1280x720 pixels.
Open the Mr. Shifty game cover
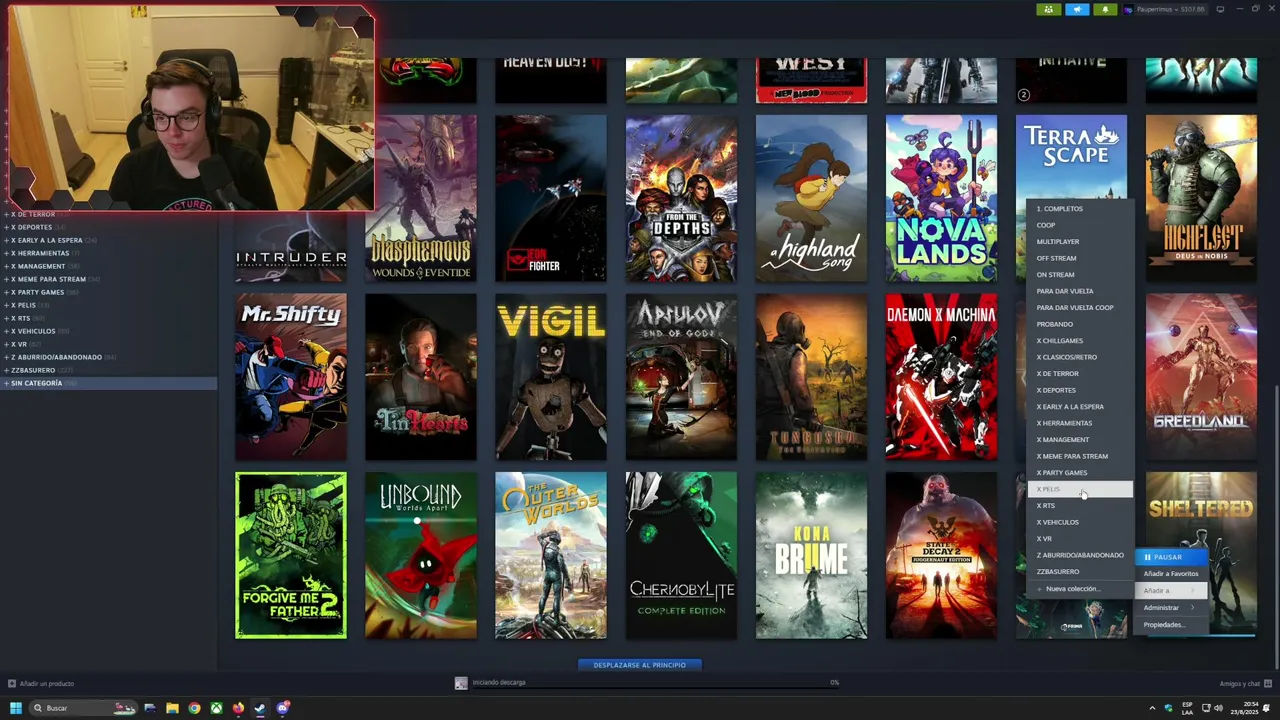pos(291,377)
